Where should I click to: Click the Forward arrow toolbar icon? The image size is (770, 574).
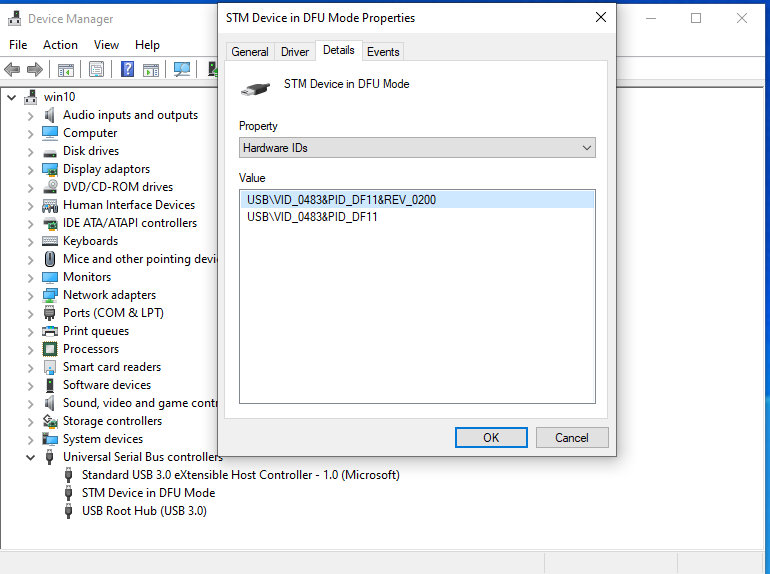[x=35, y=69]
